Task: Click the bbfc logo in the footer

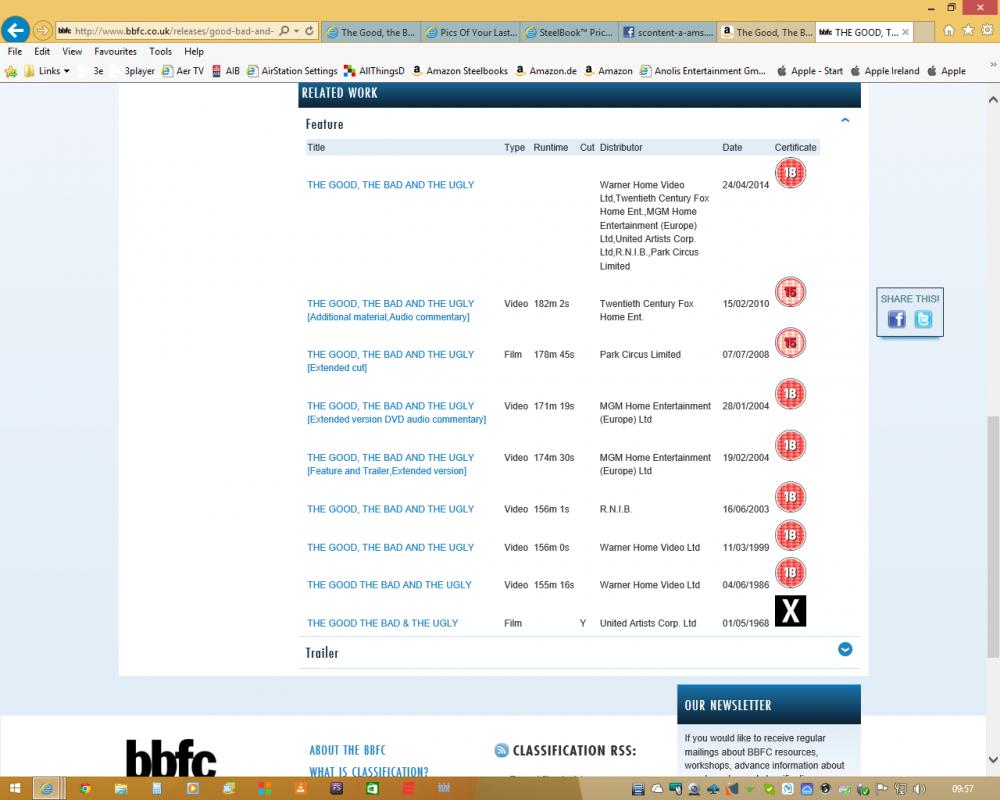Action: pos(171,759)
